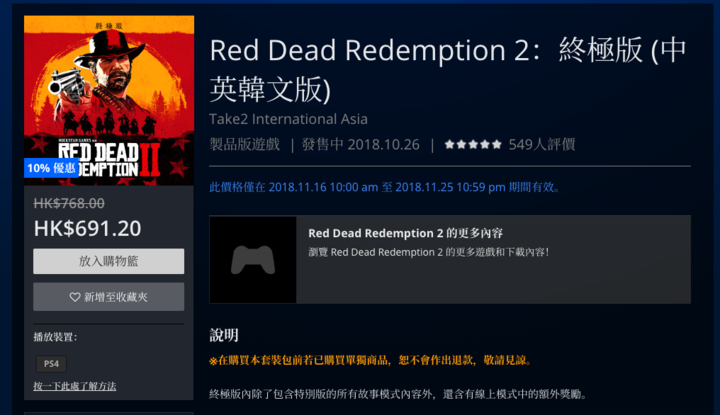Click the 瀏覽更多遊戲和下載內容 description text

pyautogui.click(x=429, y=252)
